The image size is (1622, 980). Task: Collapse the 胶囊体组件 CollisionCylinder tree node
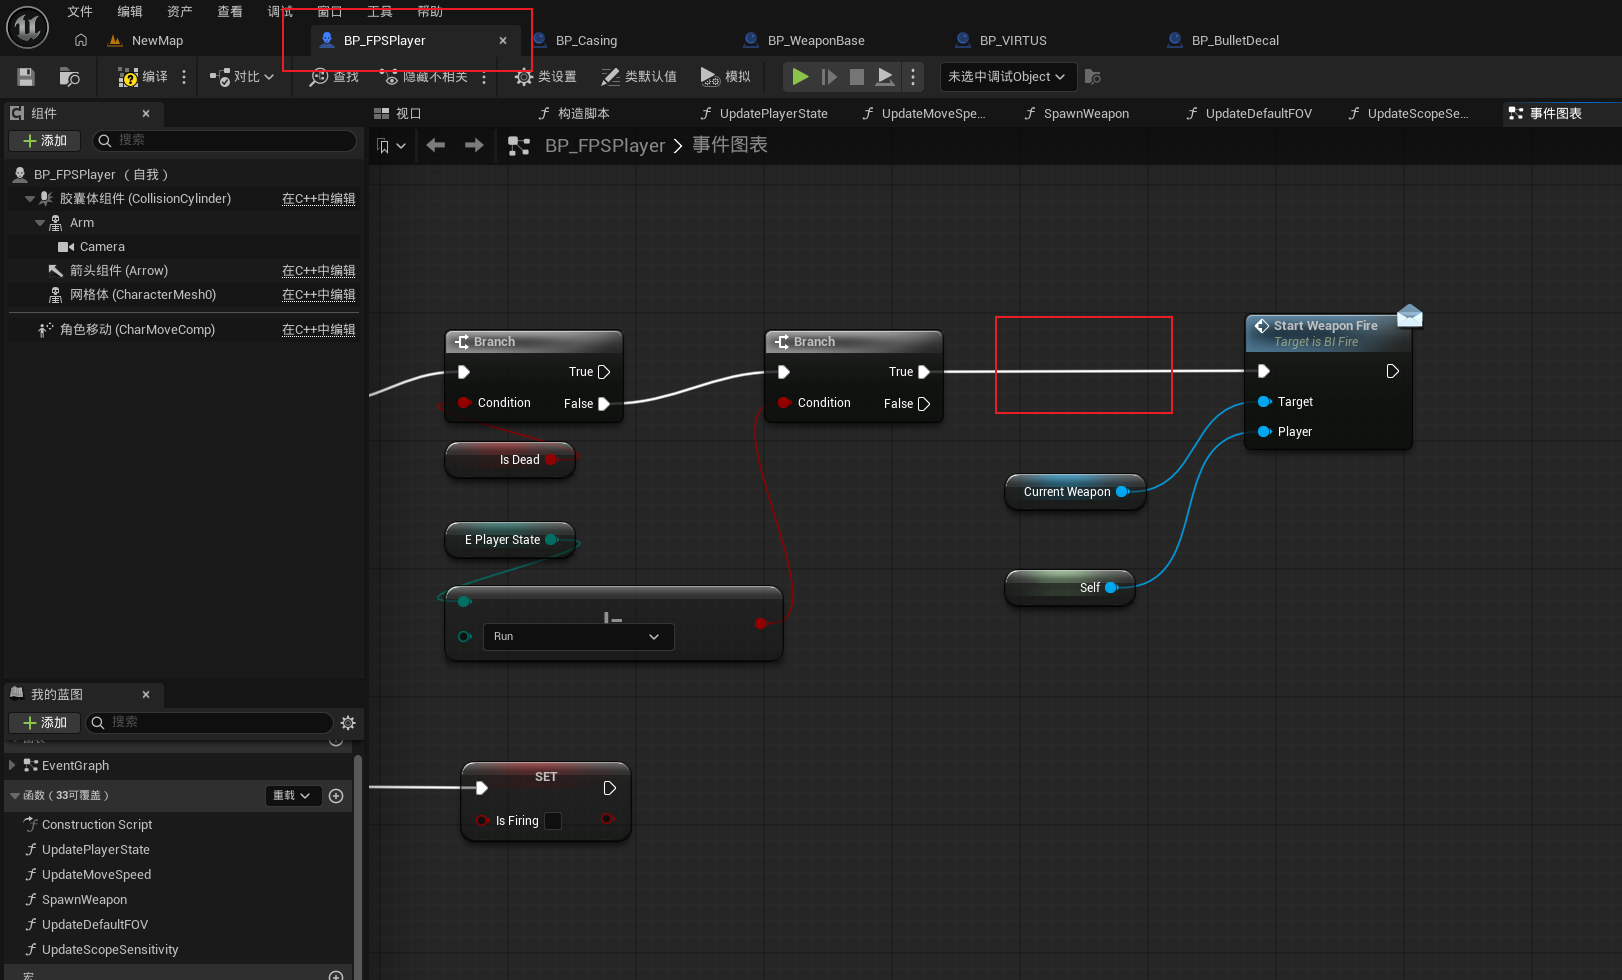coord(30,199)
